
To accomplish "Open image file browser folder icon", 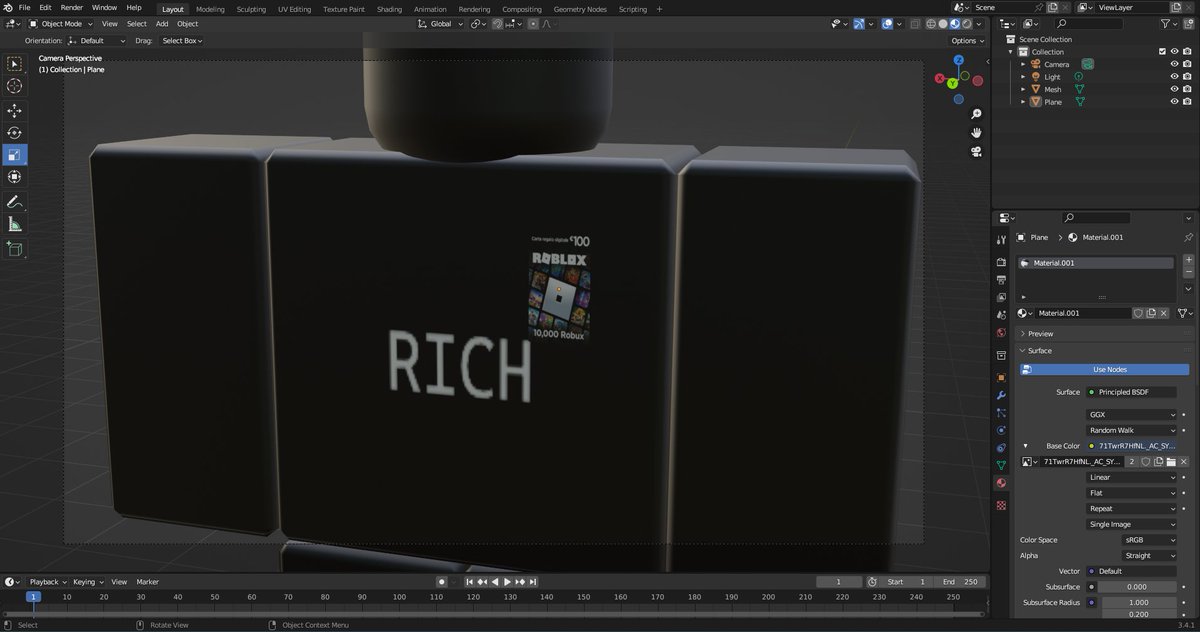I will [x=1170, y=462].
